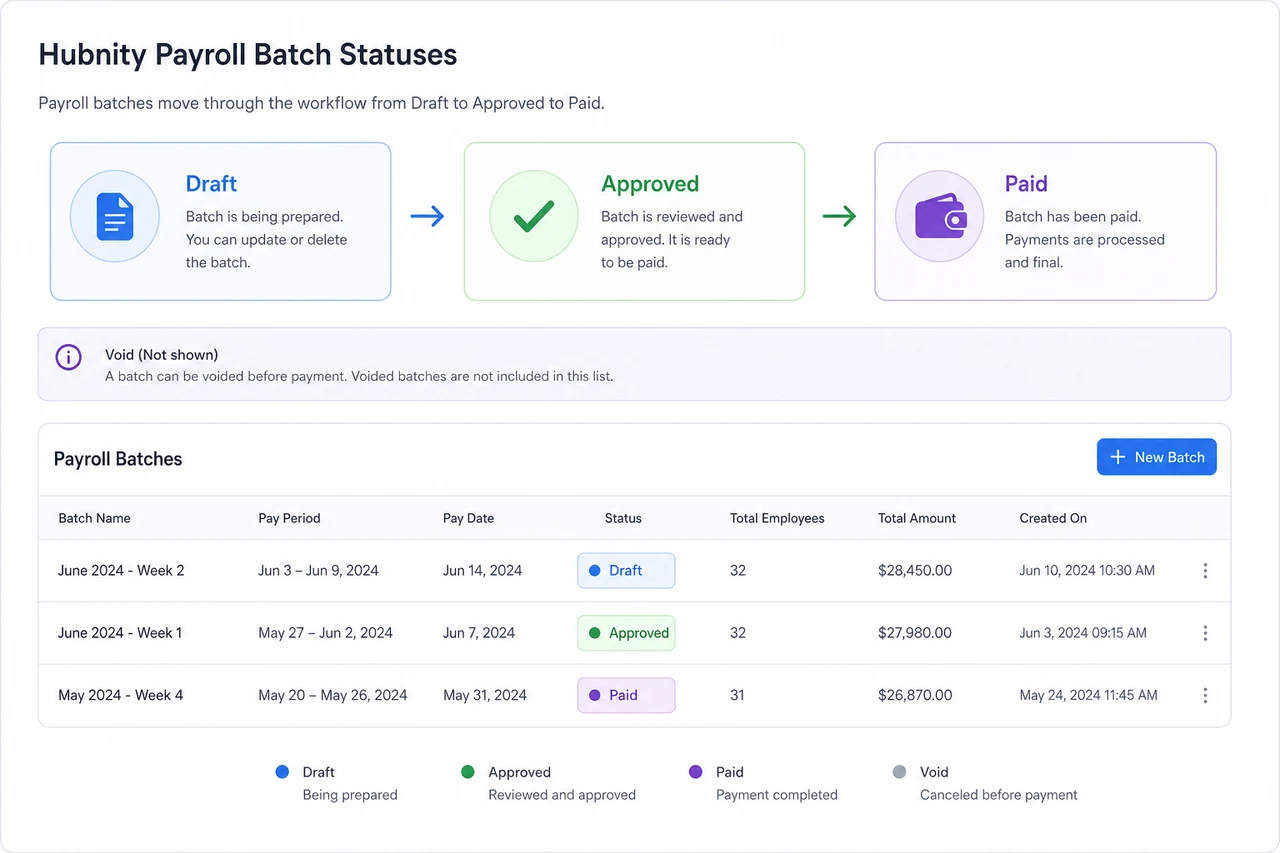Image resolution: width=1280 pixels, height=853 pixels.
Task: Click created date Jun 10, 2024 10:30 AM
Action: [1087, 571]
